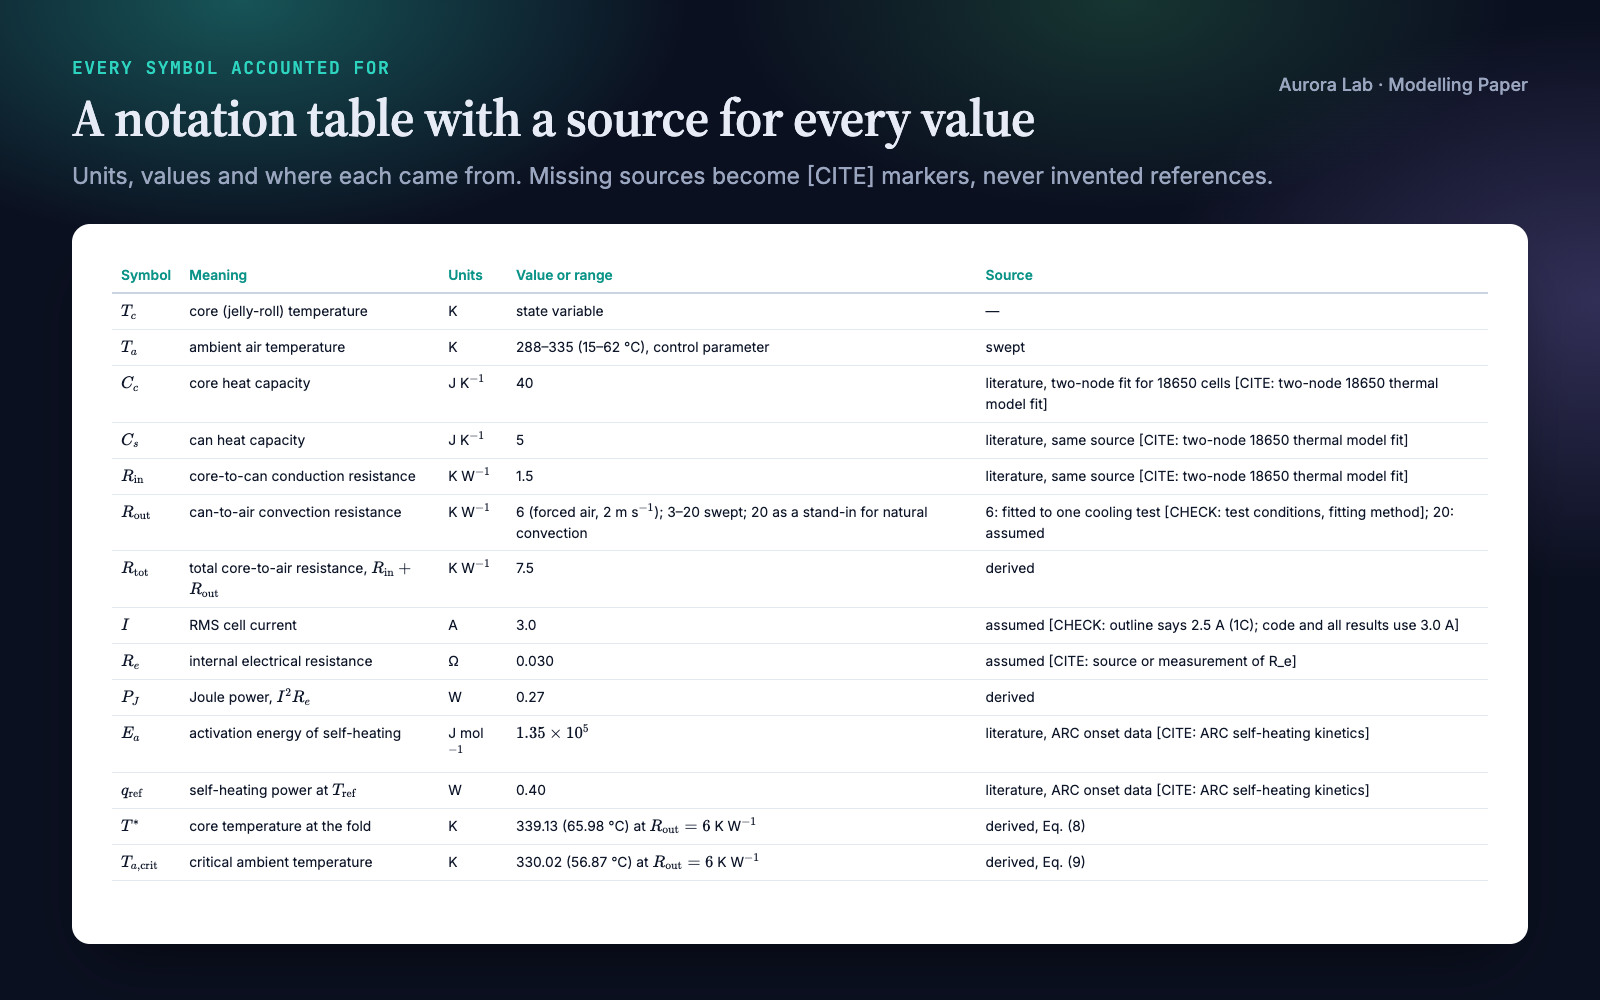
Task: Click the 'A notation table' slide title
Action: tap(553, 119)
